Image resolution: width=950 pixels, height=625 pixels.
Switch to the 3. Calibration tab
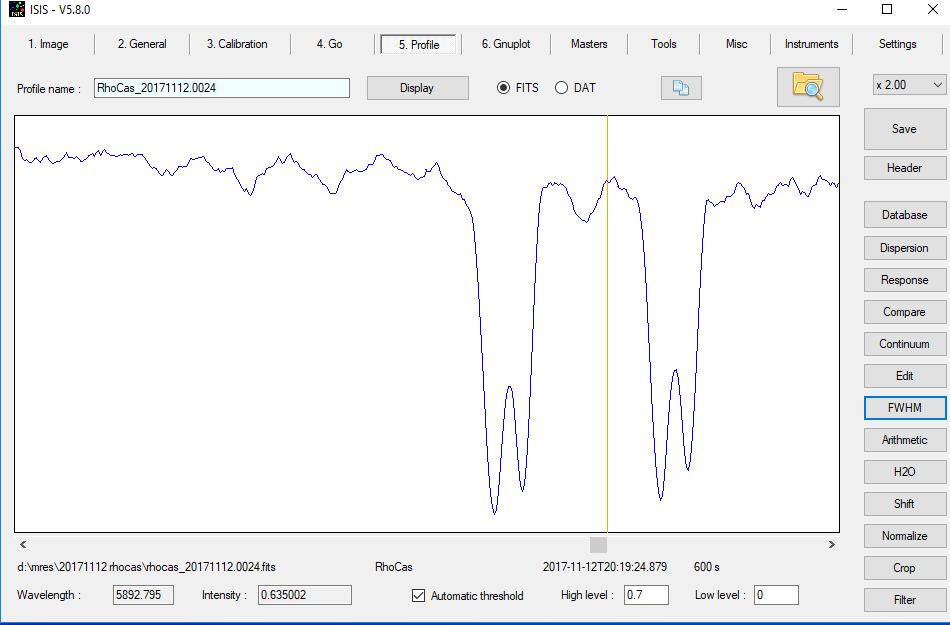coord(237,44)
